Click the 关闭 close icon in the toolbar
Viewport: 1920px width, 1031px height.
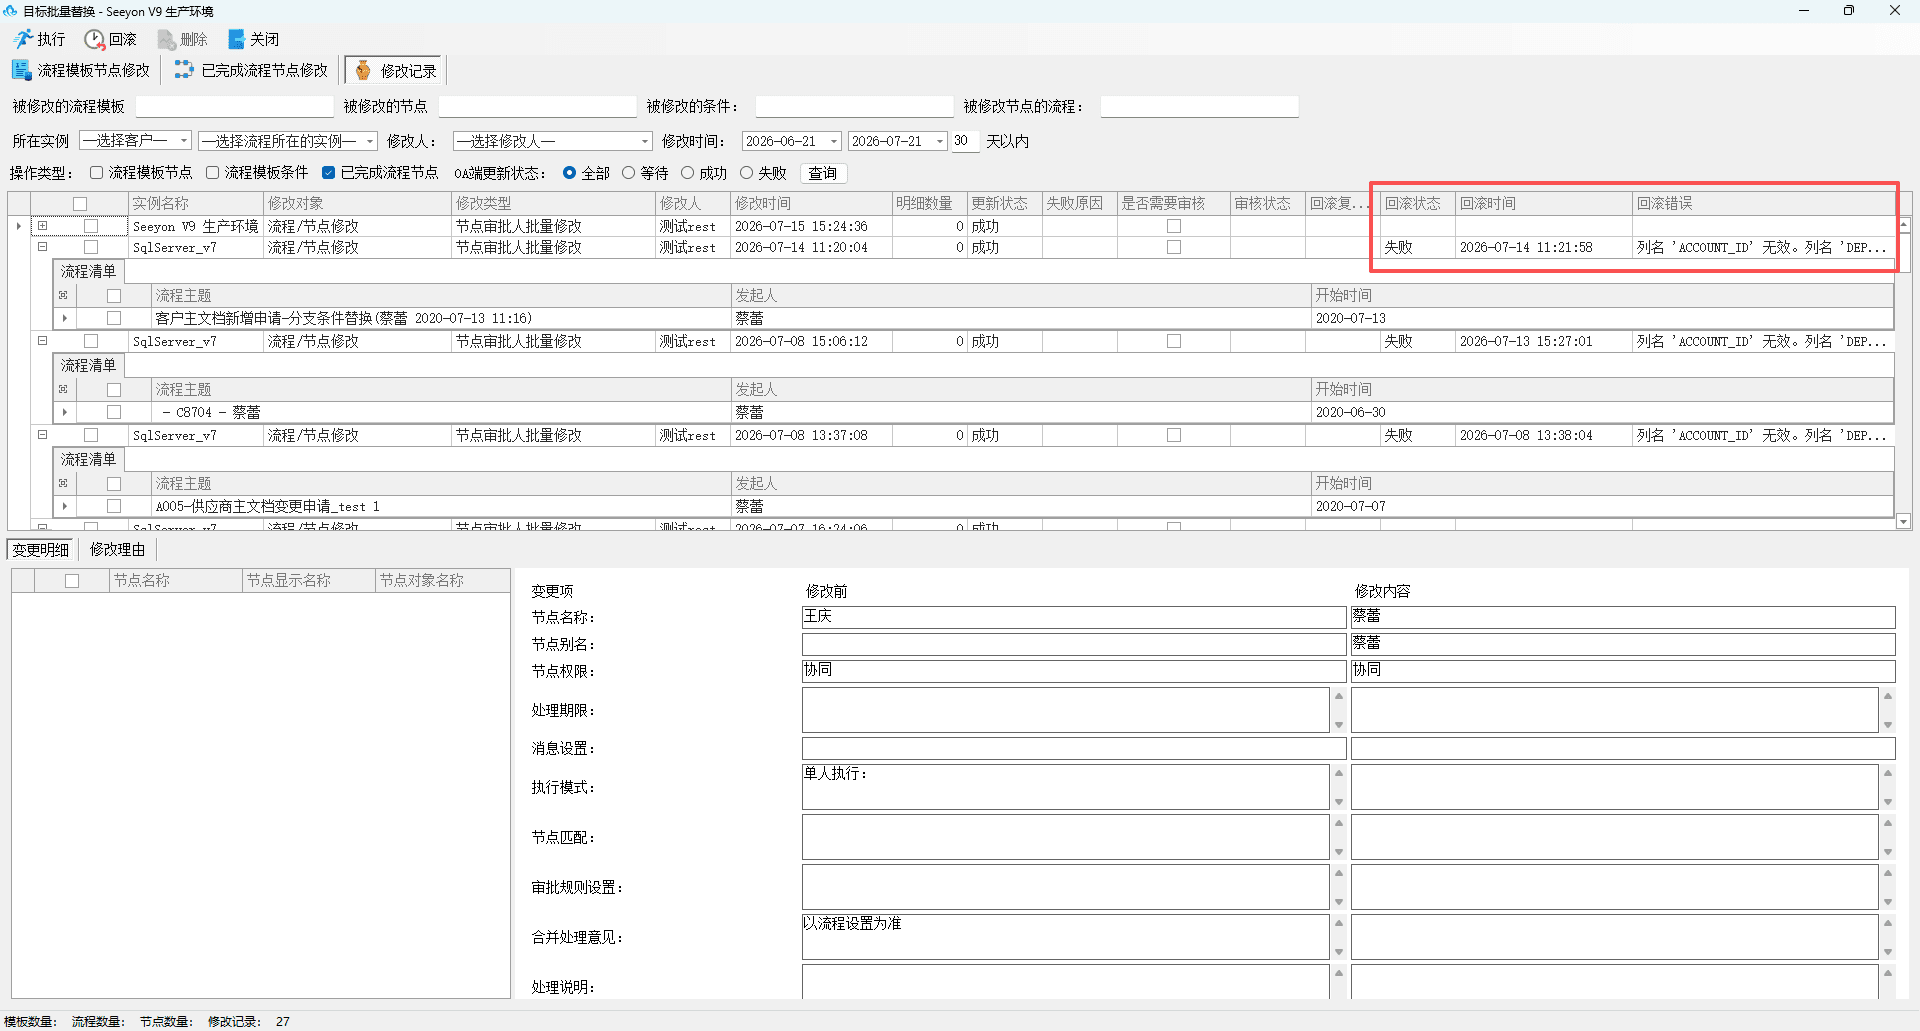click(x=236, y=39)
